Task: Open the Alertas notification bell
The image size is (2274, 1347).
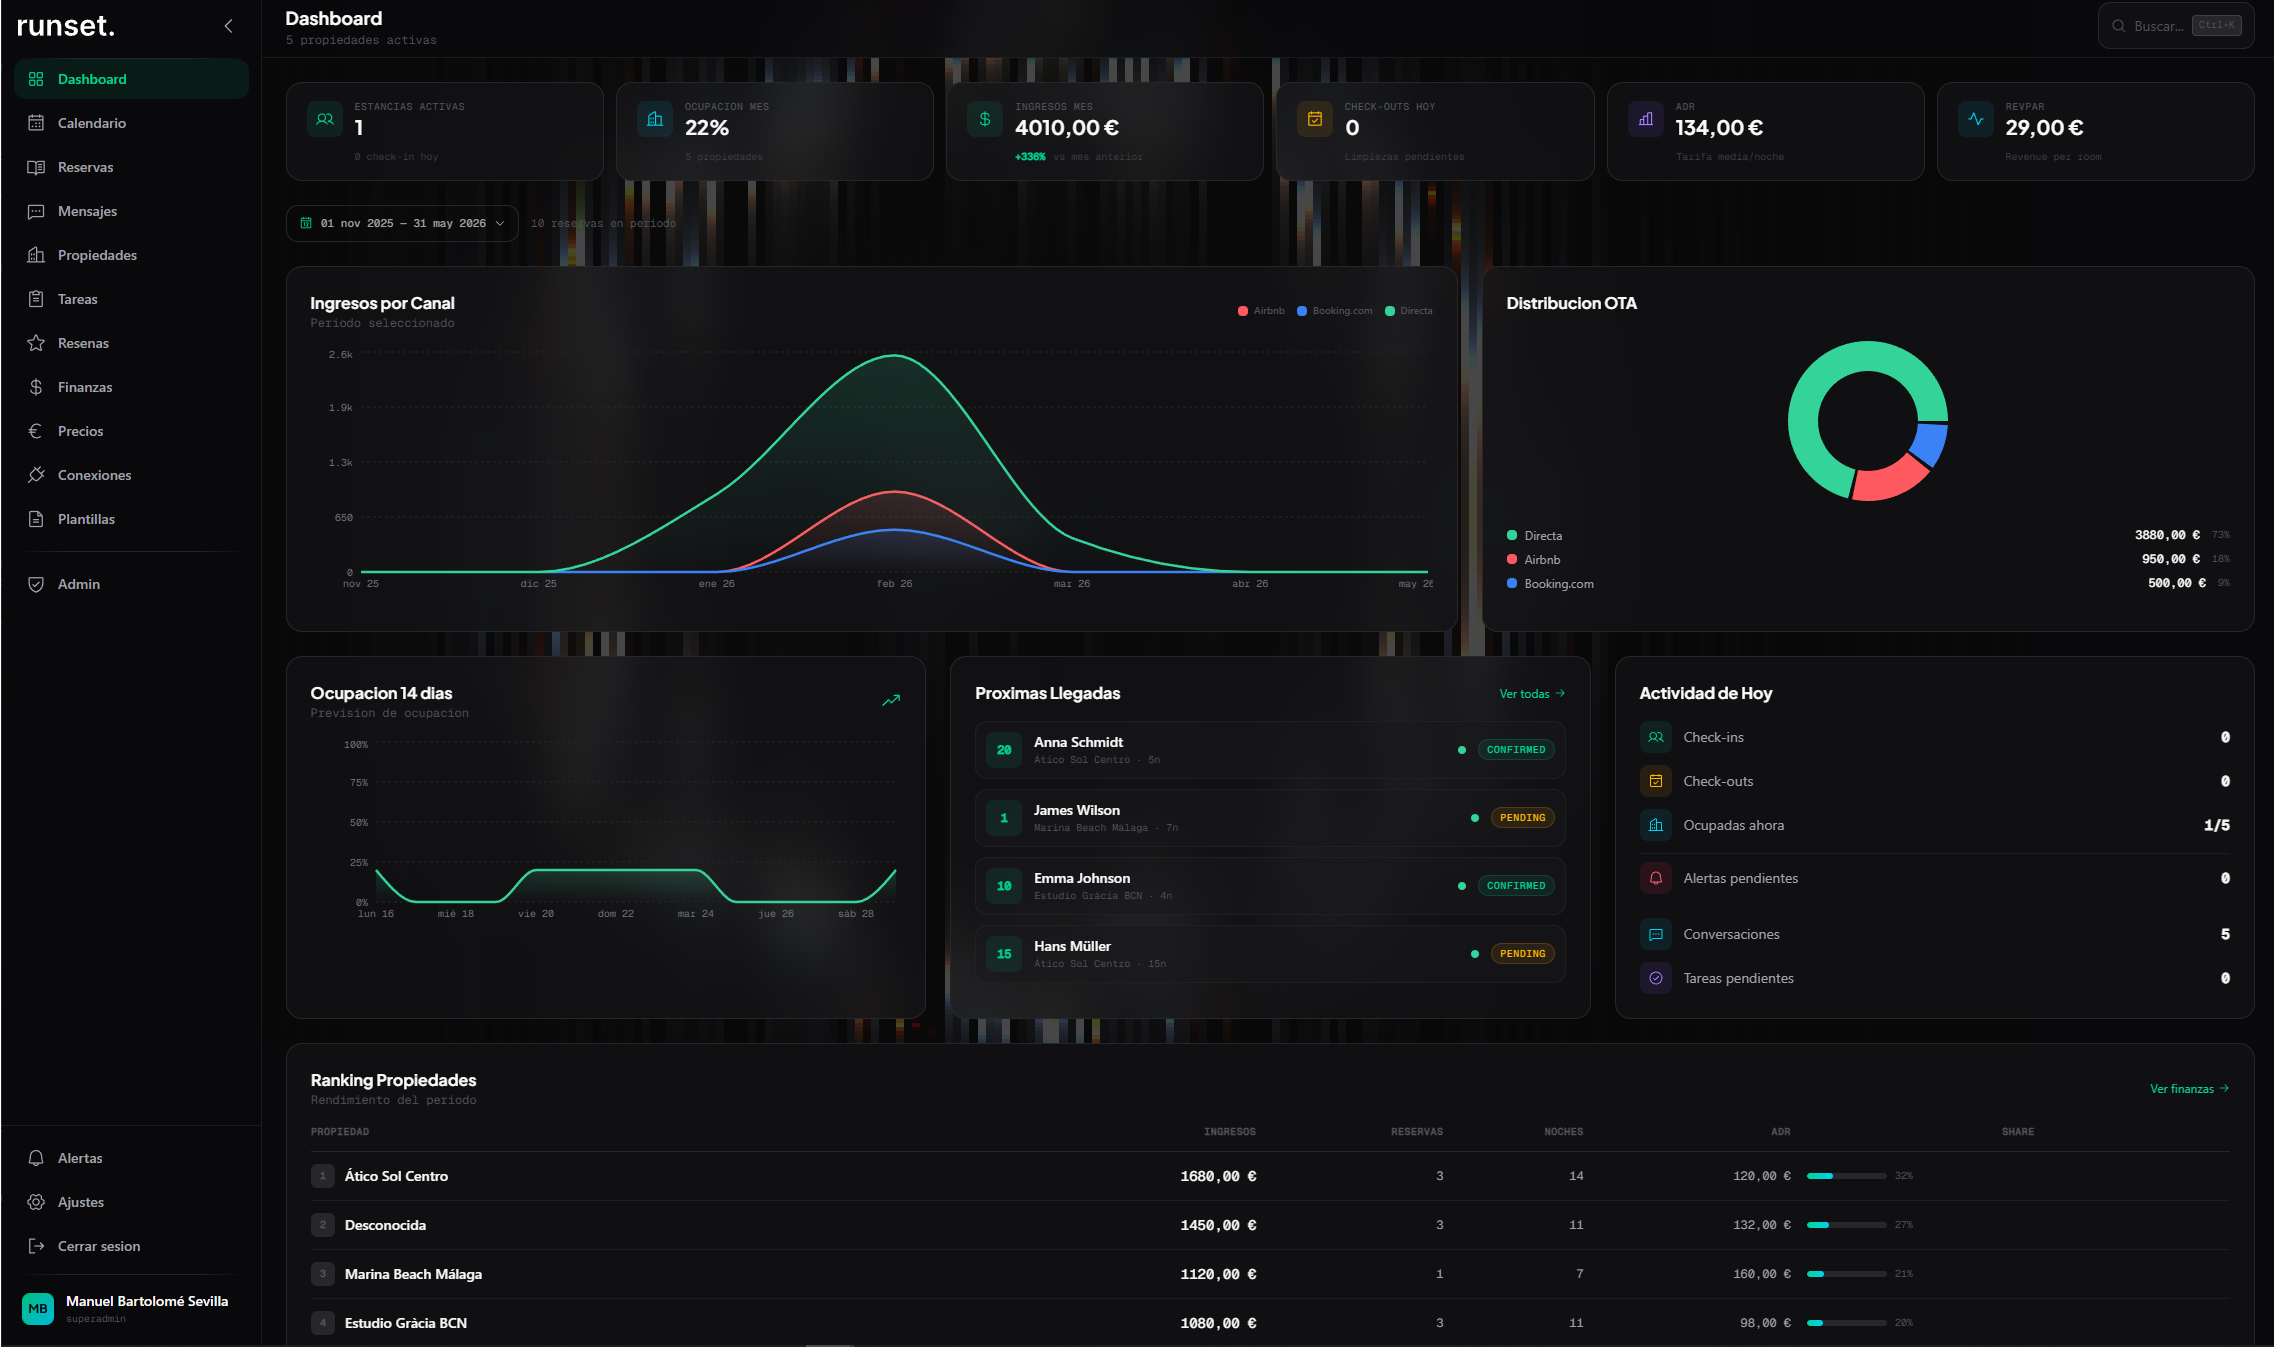Action: coord(80,1158)
